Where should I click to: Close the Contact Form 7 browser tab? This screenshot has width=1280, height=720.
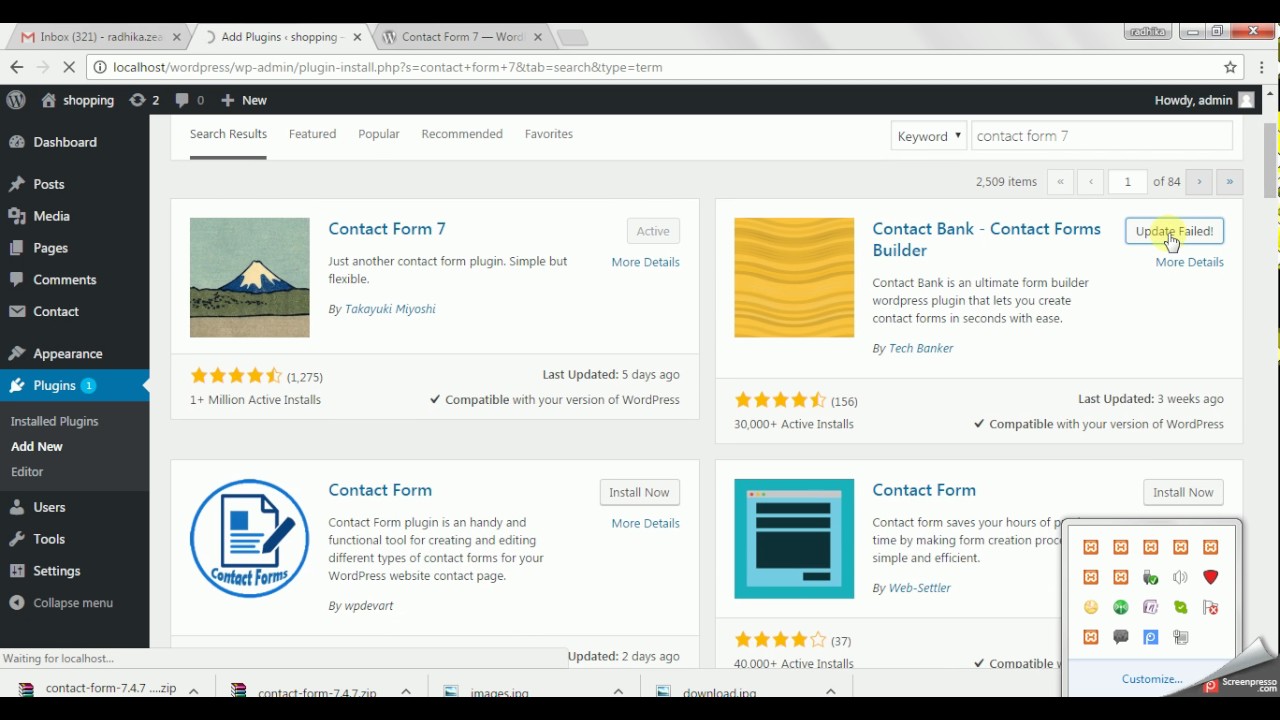click(x=538, y=37)
